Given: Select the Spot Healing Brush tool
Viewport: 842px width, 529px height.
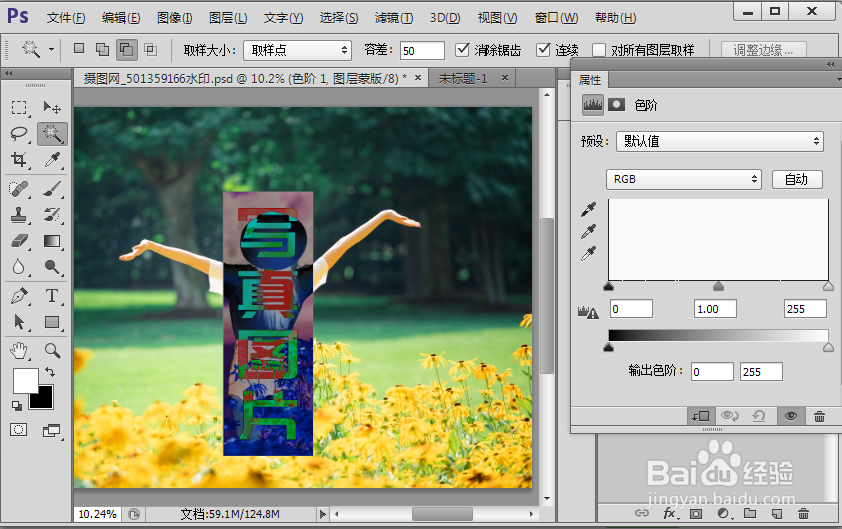Looking at the screenshot, I should click(x=19, y=189).
